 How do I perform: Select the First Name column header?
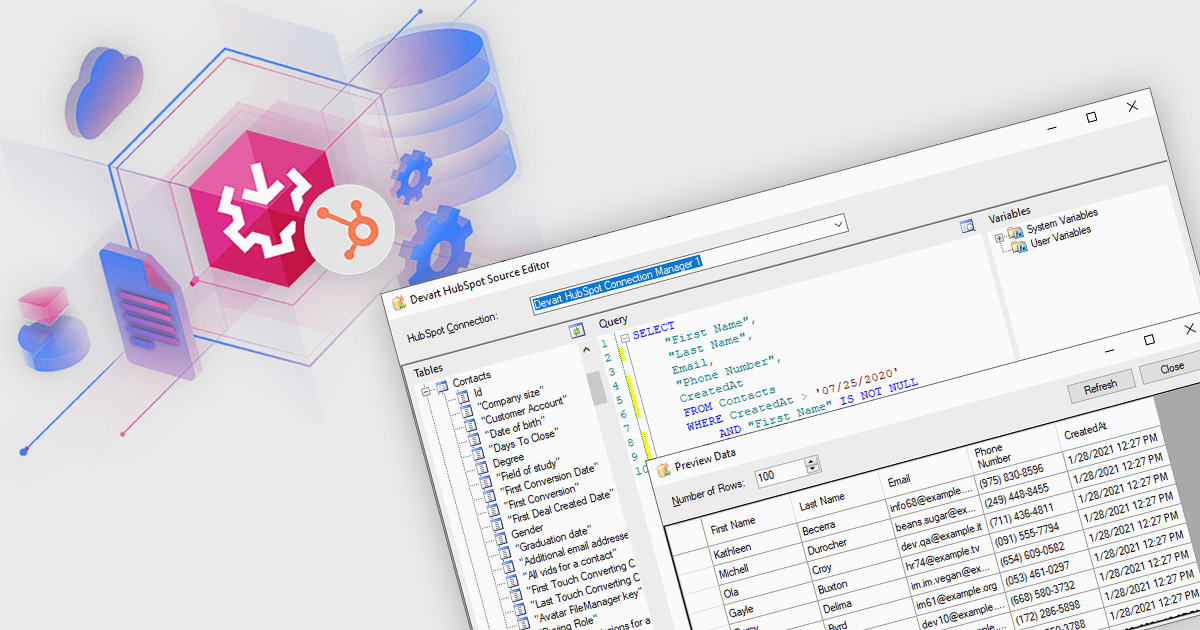(x=732, y=524)
